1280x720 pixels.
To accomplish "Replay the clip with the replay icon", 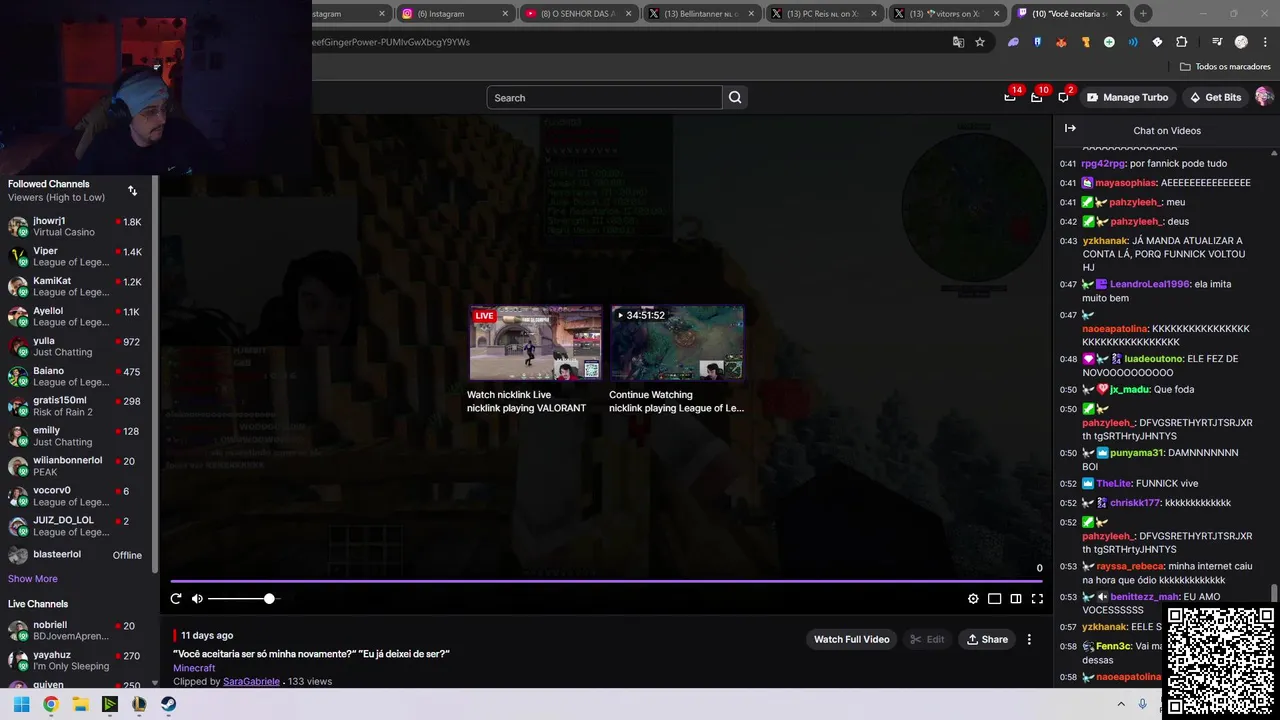I will [x=176, y=598].
